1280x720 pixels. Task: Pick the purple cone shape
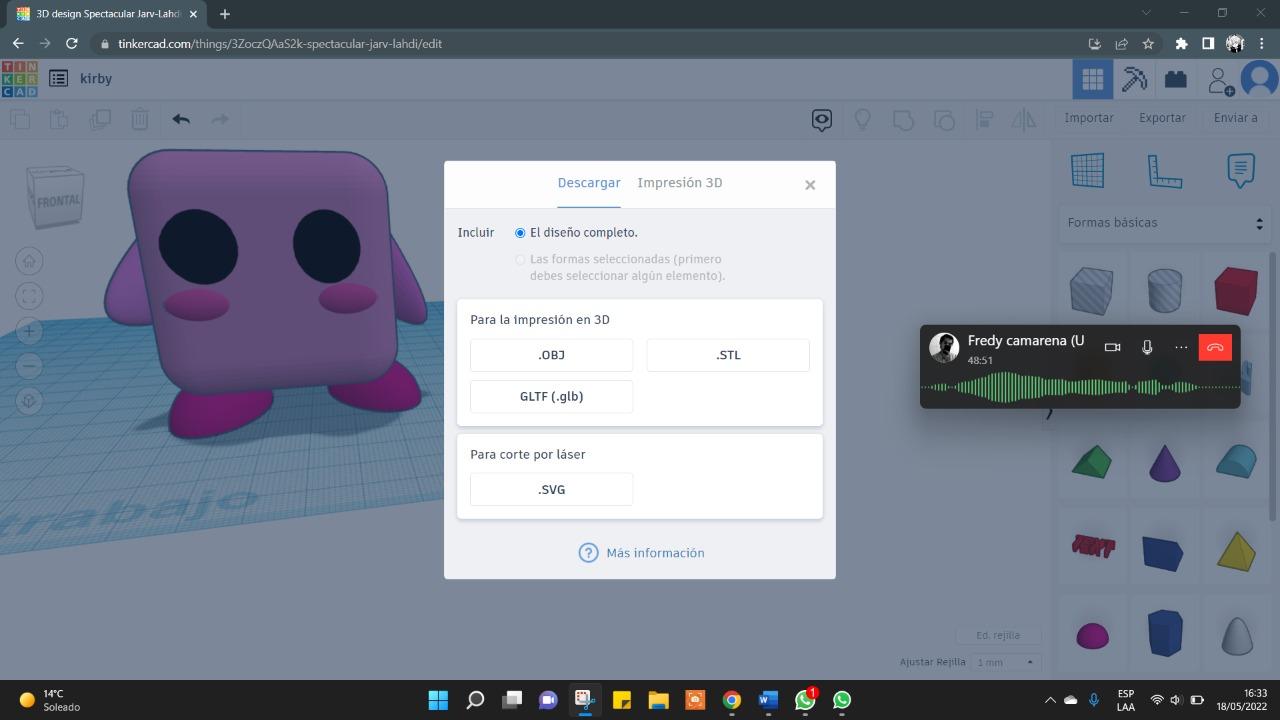coord(1164,462)
